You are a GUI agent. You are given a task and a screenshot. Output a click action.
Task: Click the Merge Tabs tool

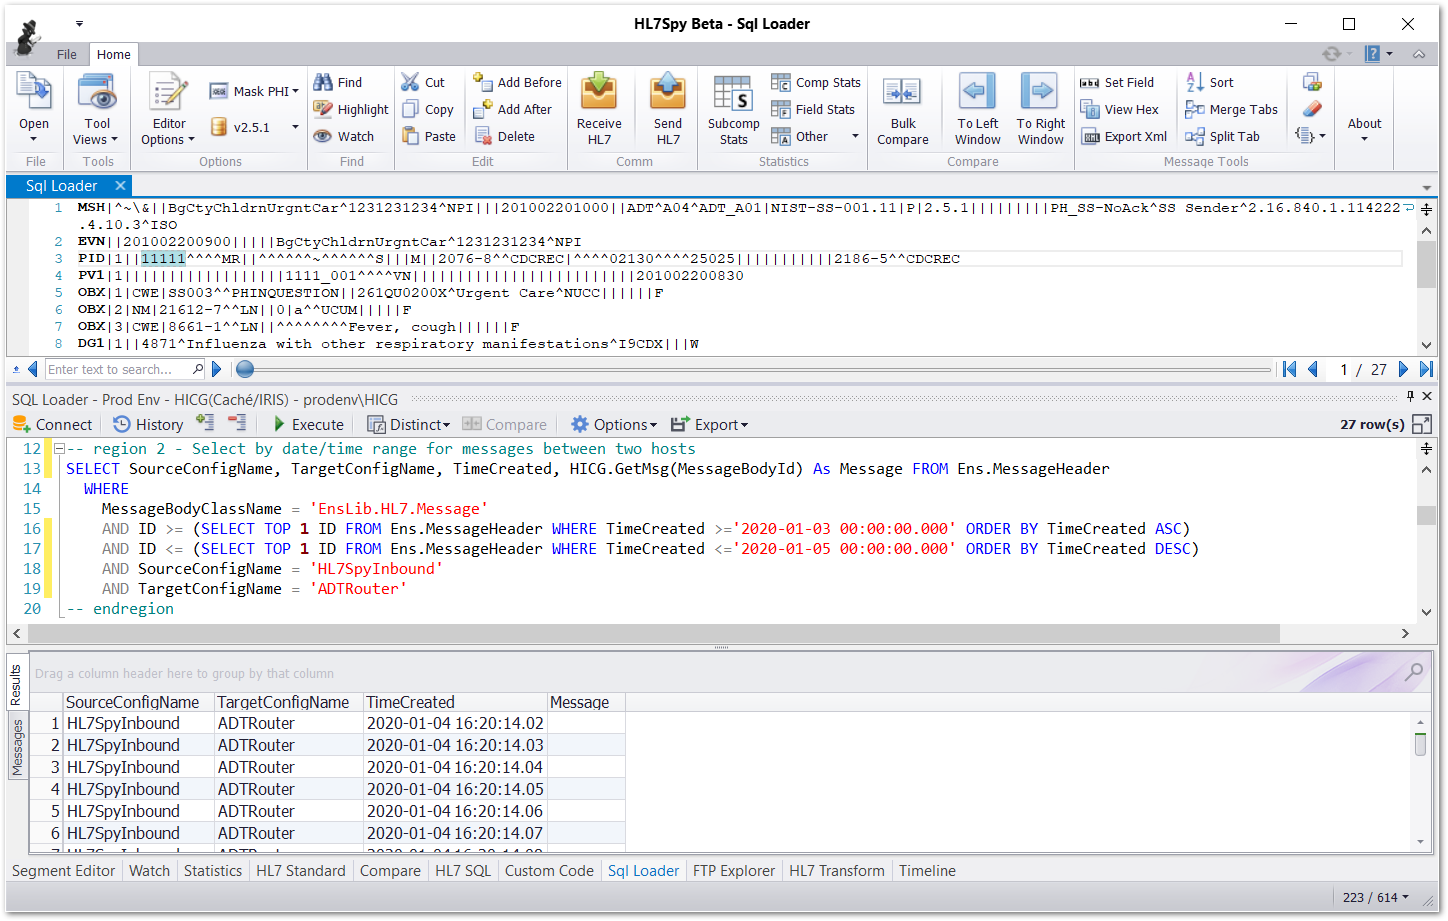tap(1231, 109)
